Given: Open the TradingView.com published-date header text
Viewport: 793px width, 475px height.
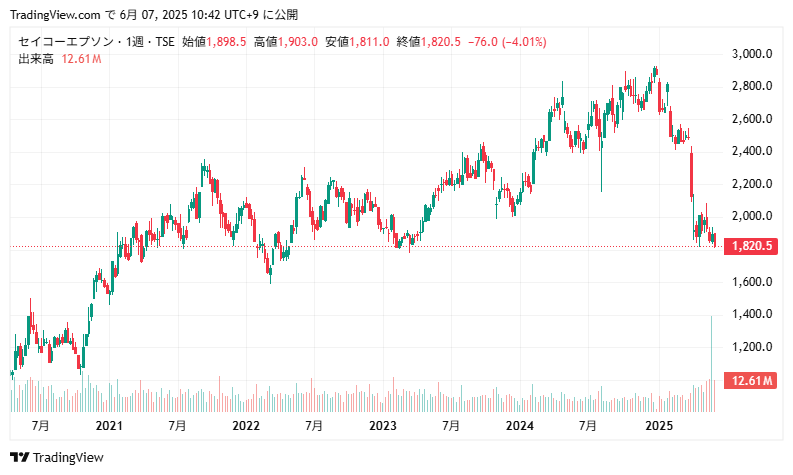Looking at the screenshot, I should coord(154,15).
